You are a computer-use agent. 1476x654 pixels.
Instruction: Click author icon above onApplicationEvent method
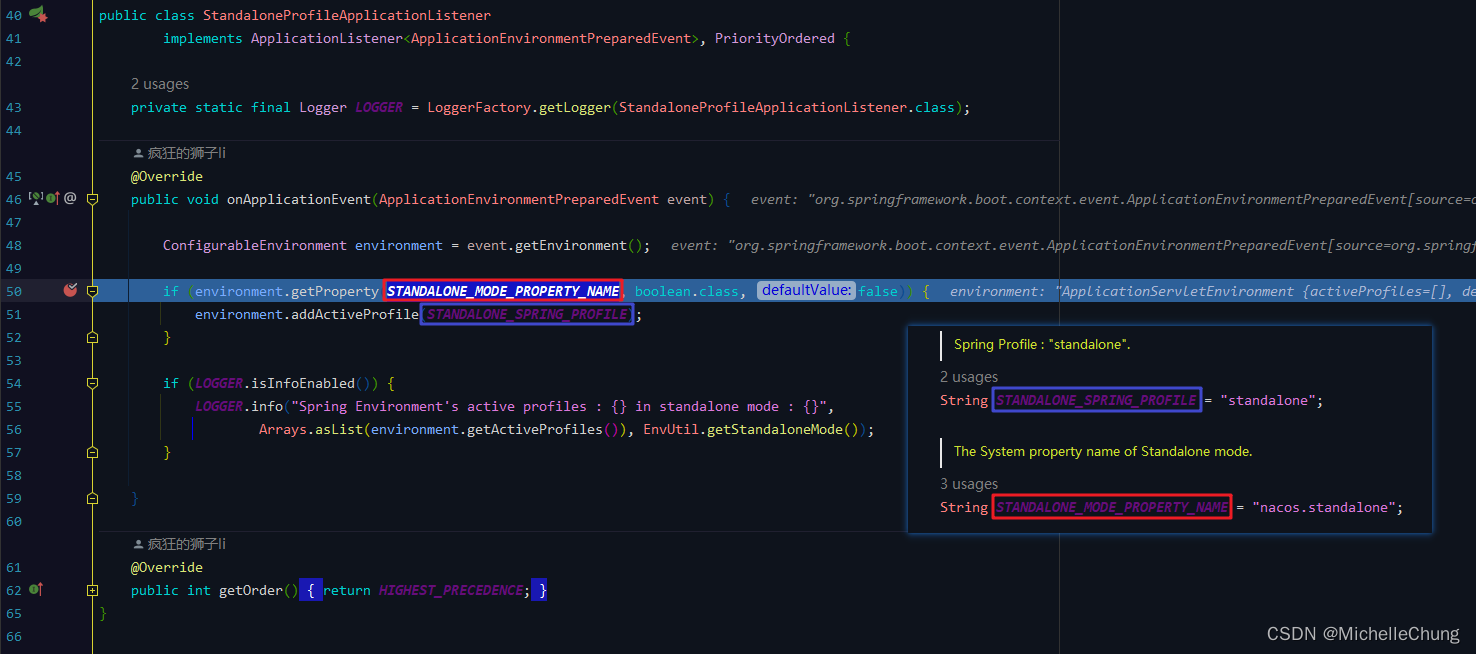(x=138, y=153)
